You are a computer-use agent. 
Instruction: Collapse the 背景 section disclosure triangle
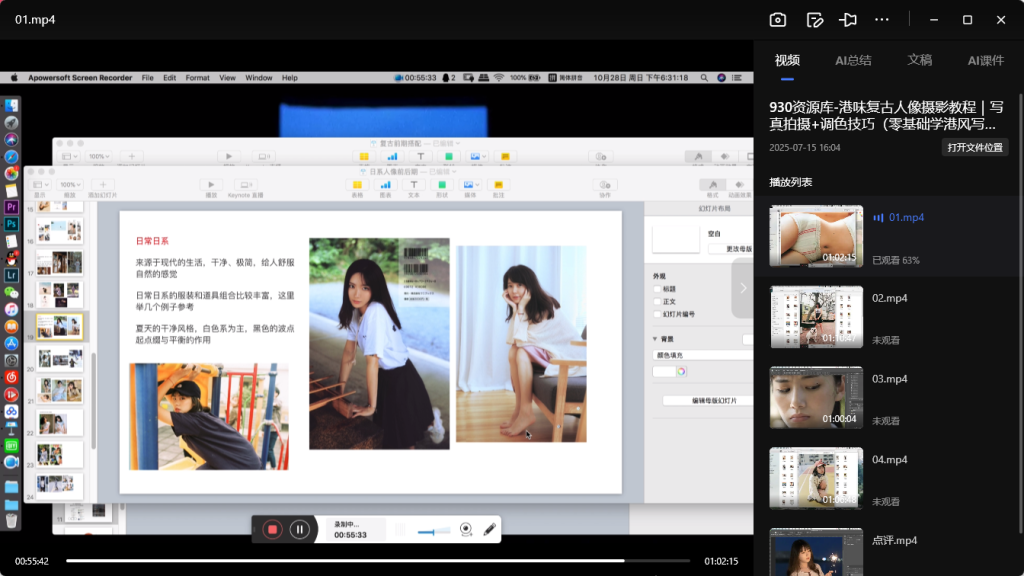pyautogui.click(x=654, y=339)
